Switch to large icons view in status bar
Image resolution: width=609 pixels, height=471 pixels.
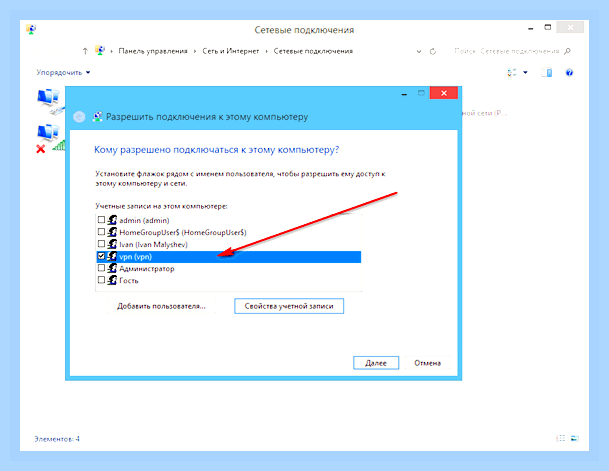coord(574,439)
